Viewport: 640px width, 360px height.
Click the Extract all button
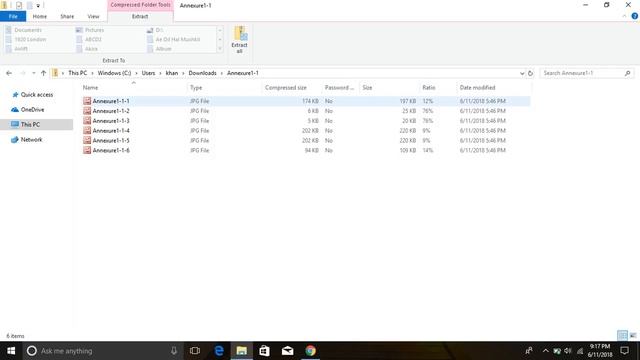click(x=240, y=40)
